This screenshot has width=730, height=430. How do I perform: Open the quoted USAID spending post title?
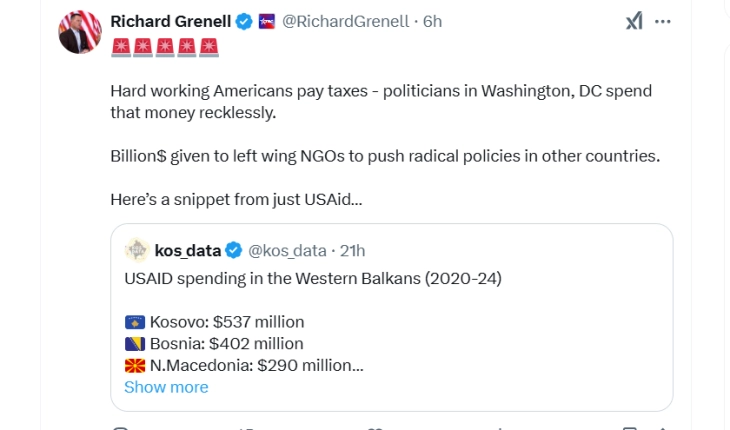(x=312, y=278)
